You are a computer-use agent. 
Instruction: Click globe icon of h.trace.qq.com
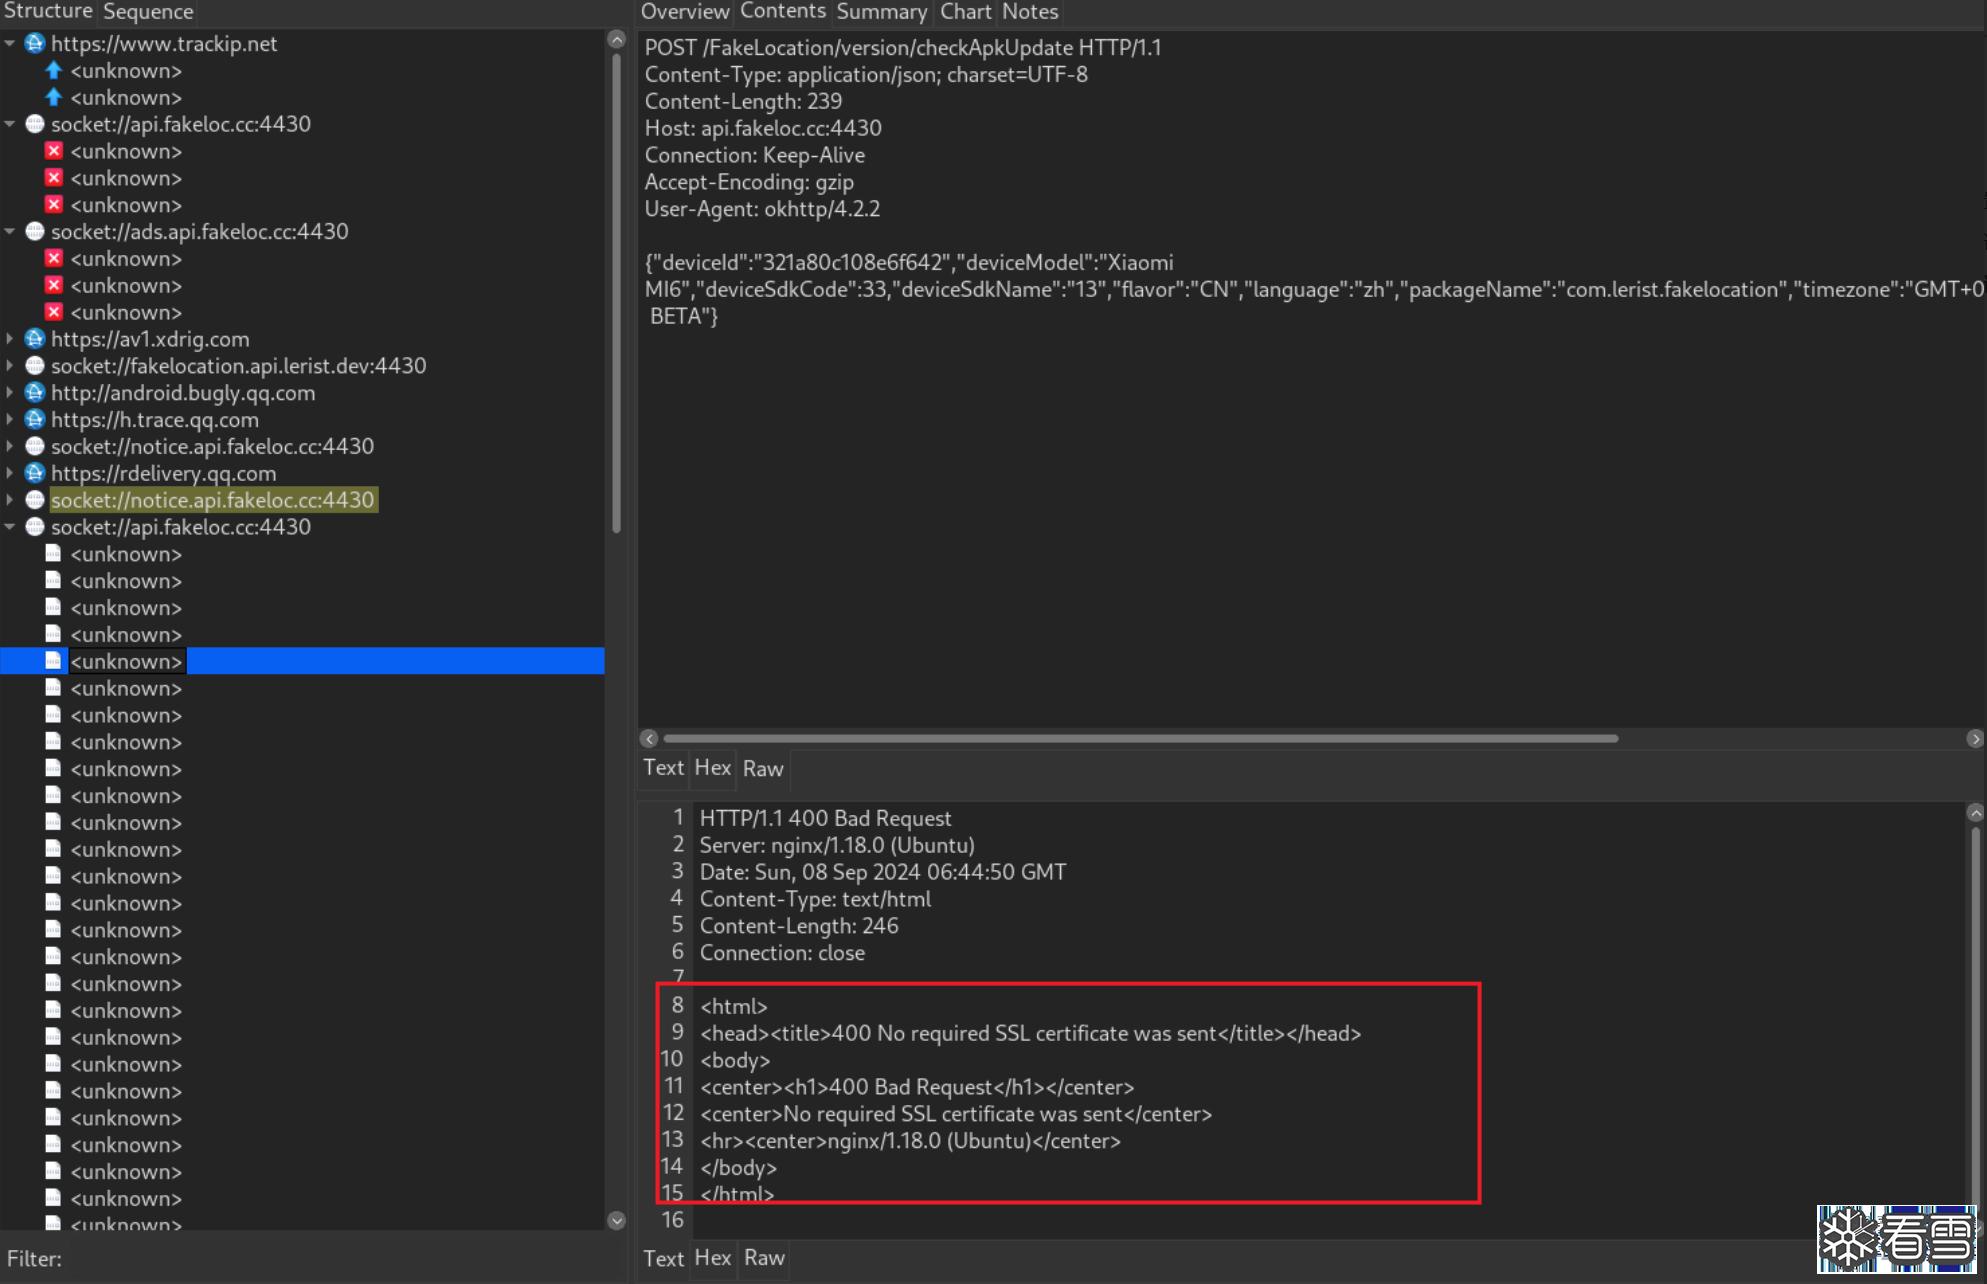(35, 420)
